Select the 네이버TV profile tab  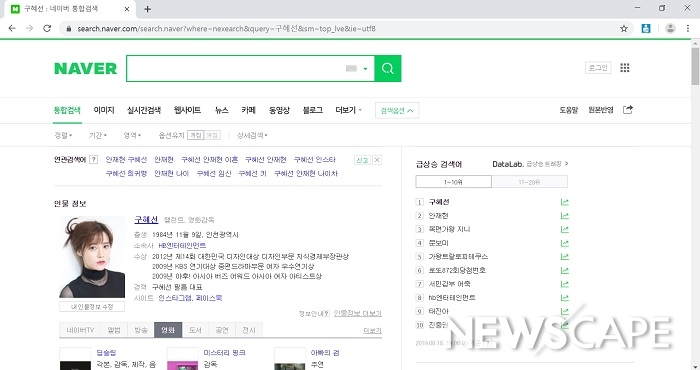coord(80,330)
